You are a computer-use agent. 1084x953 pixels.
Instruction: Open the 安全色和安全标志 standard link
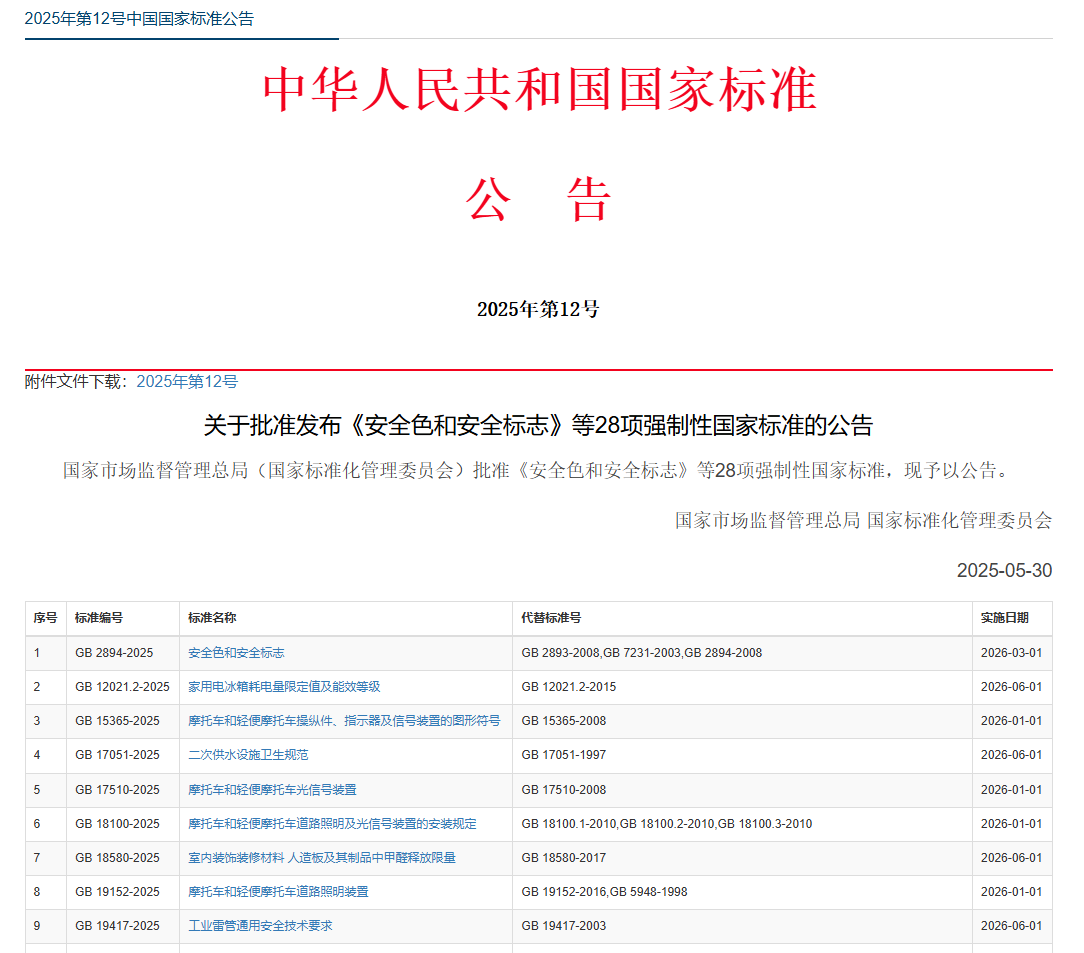coord(234,652)
